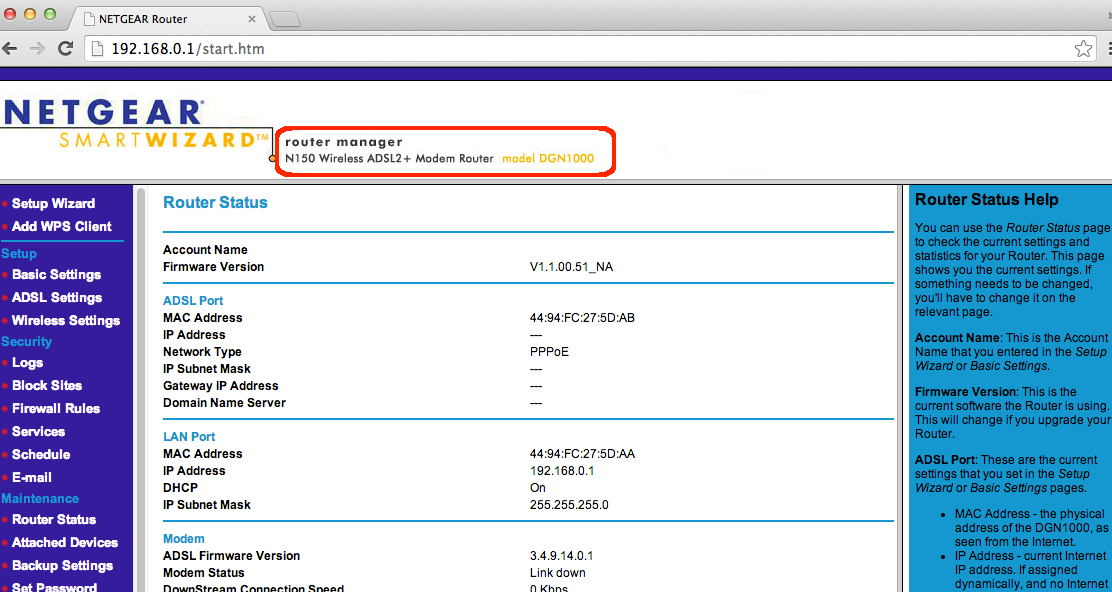Open Block Sites page

pos(47,386)
